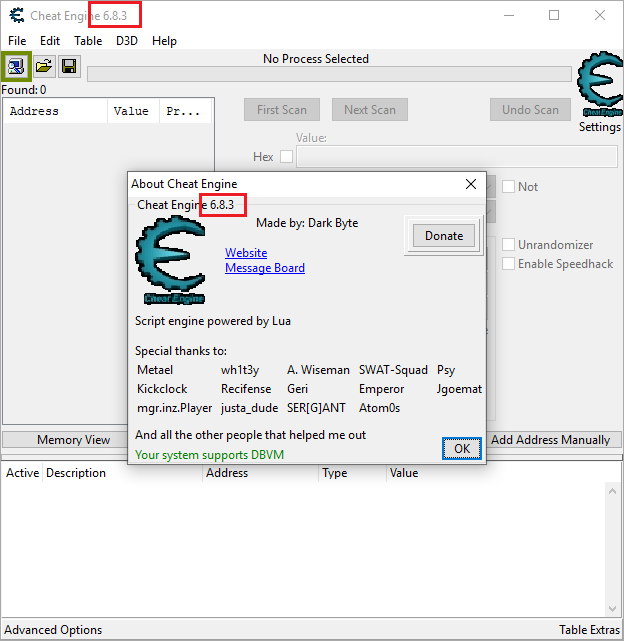
Task: Open the D3D menu
Action: [x=127, y=41]
